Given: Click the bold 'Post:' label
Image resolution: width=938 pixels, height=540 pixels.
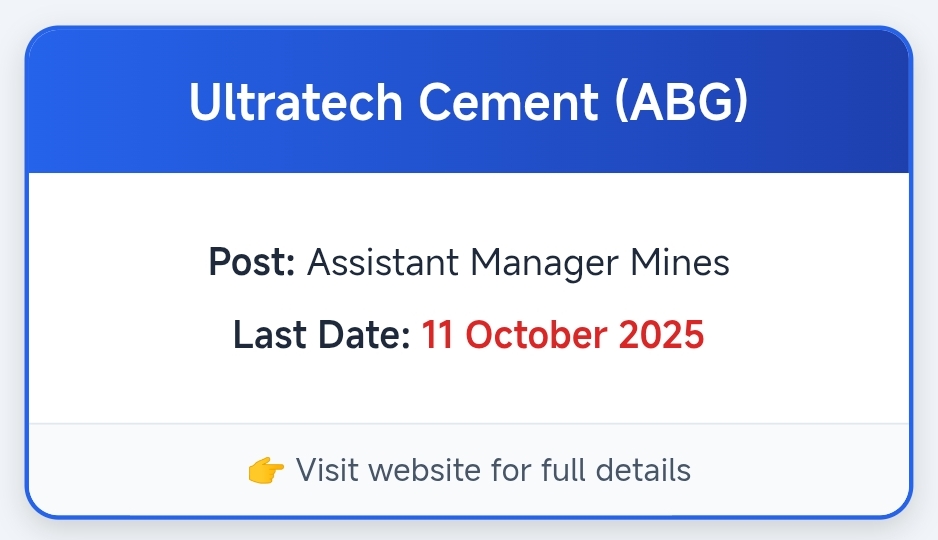Looking at the screenshot, I should tap(251, 263).
